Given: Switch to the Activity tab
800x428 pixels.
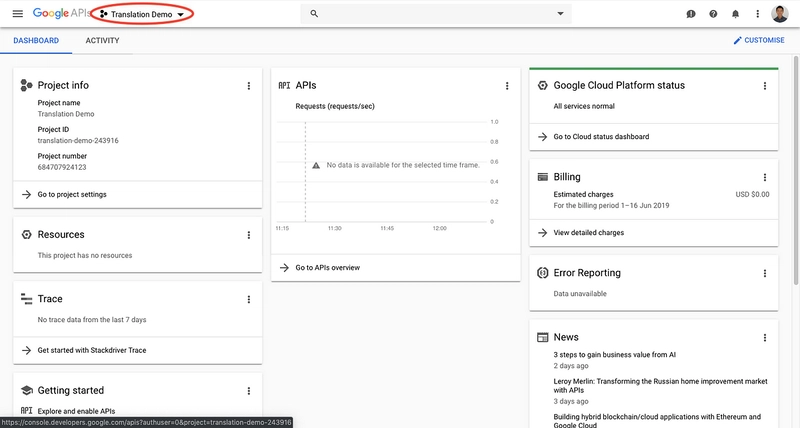Looking at the screenshot, I should 102,41.
